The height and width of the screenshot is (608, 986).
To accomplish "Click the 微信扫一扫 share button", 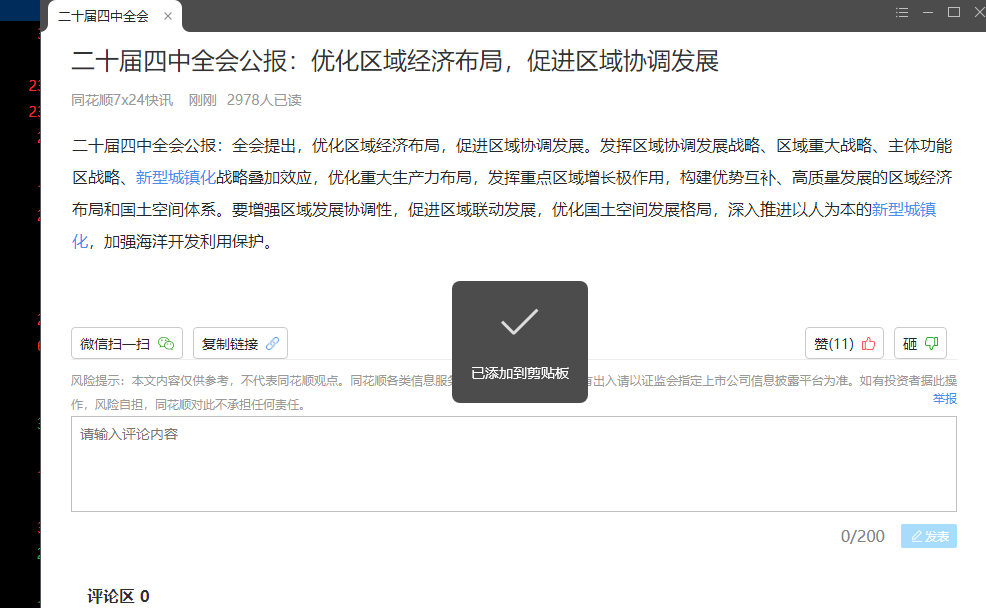I will click(127, 343).
